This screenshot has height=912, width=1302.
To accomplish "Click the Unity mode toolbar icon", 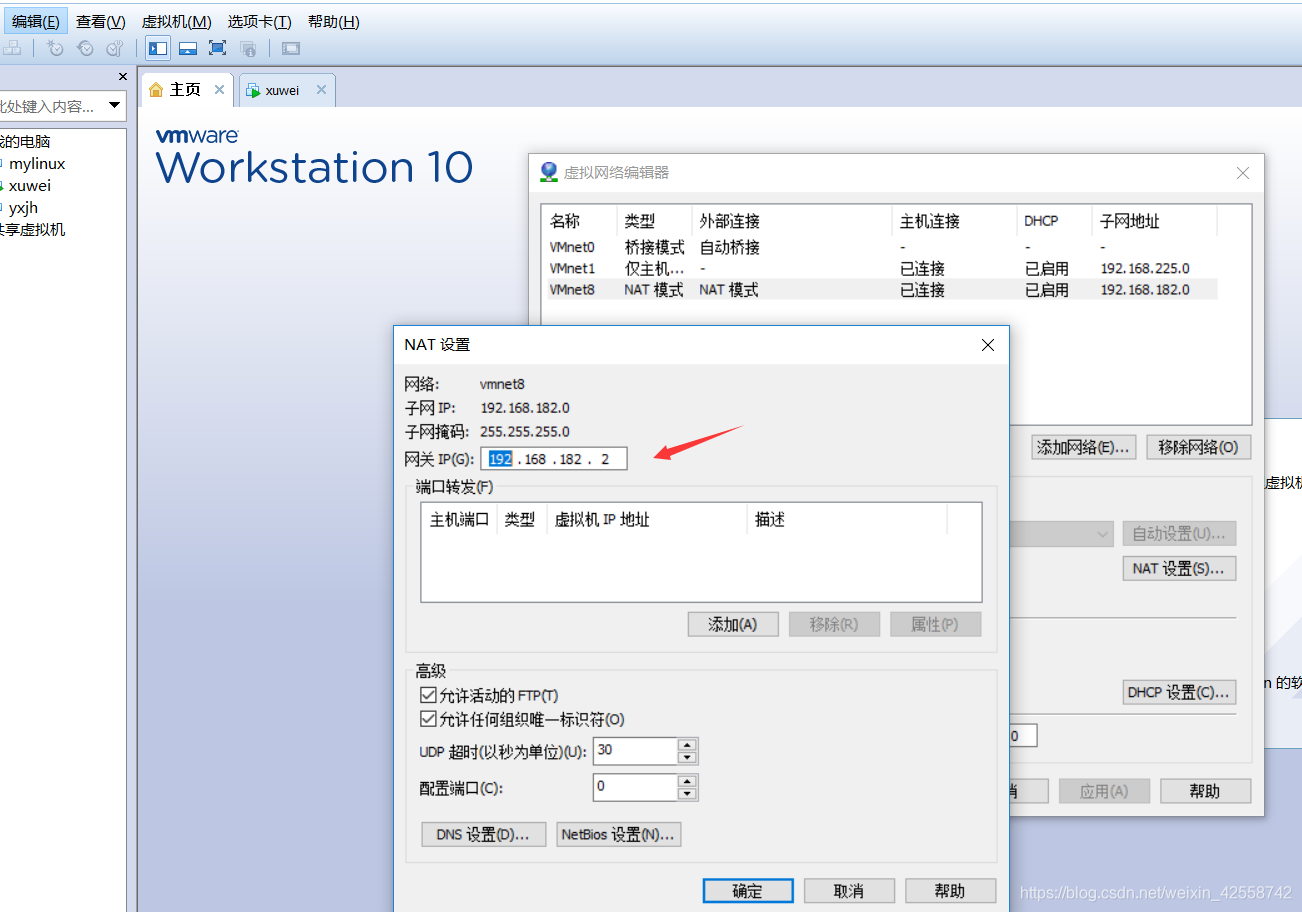I will pyautogui.click(x=248, y=48).
